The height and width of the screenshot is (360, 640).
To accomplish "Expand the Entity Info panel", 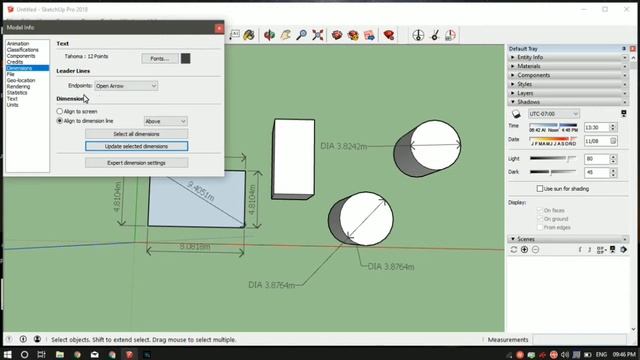I will pyautogui.click(x=567, y=58).
